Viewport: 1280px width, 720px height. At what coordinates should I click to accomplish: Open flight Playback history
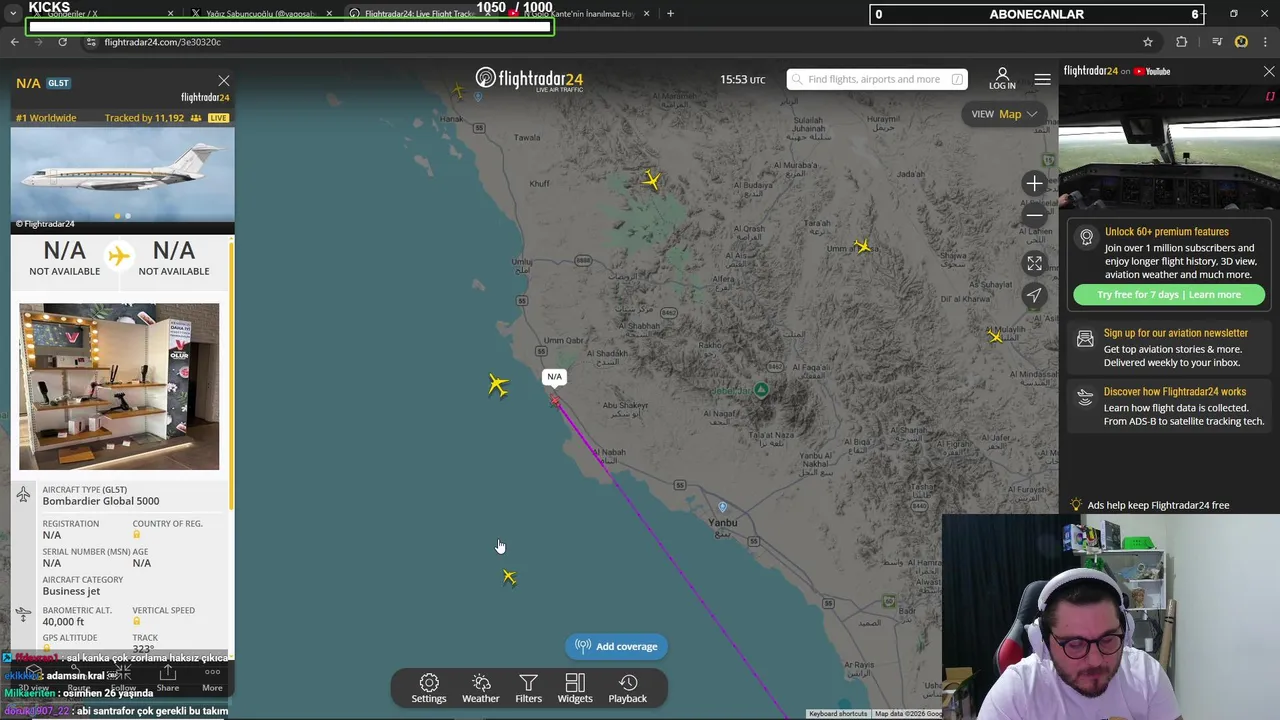pyautogui.click(x=628, y=689)
